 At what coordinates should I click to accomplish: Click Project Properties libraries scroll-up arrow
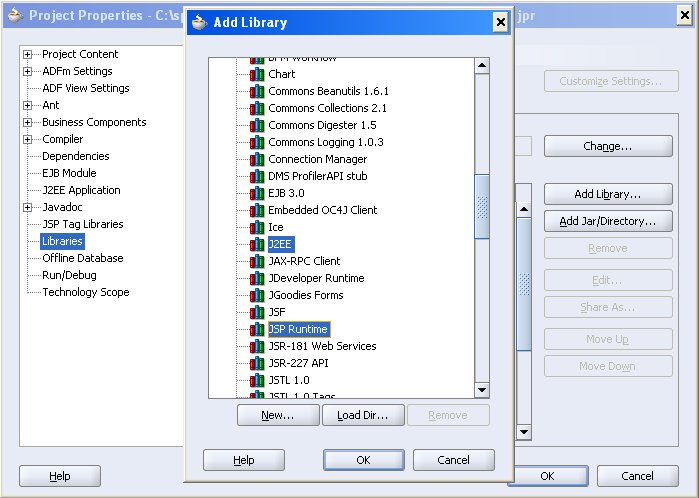(524, 209)
